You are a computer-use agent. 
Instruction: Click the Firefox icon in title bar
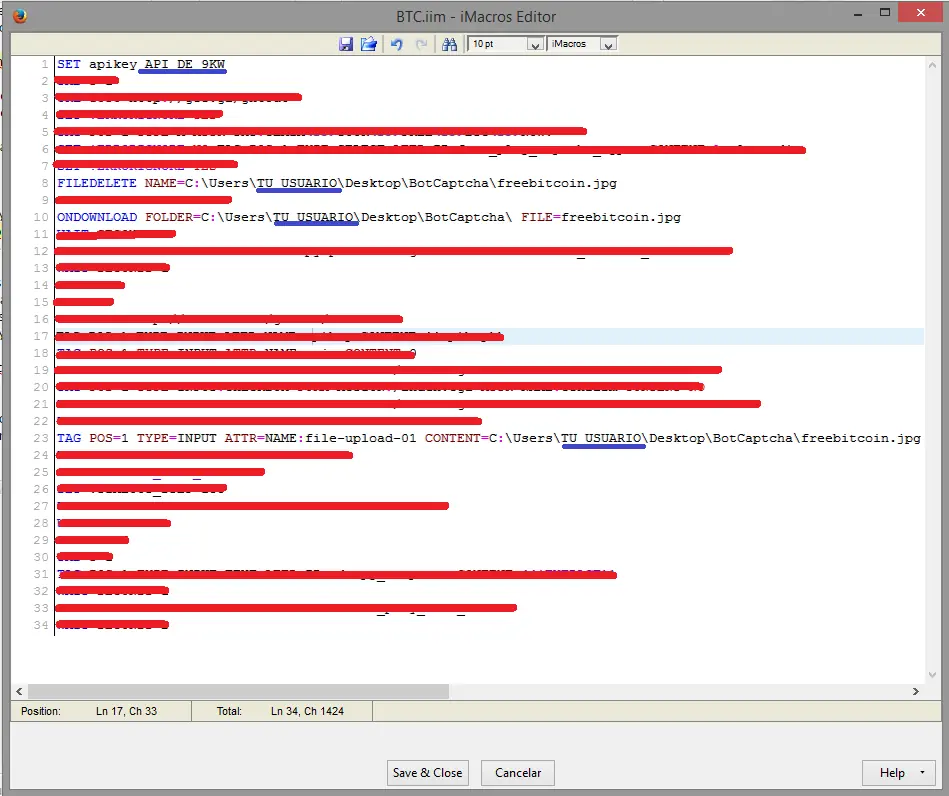pos(19,16)
